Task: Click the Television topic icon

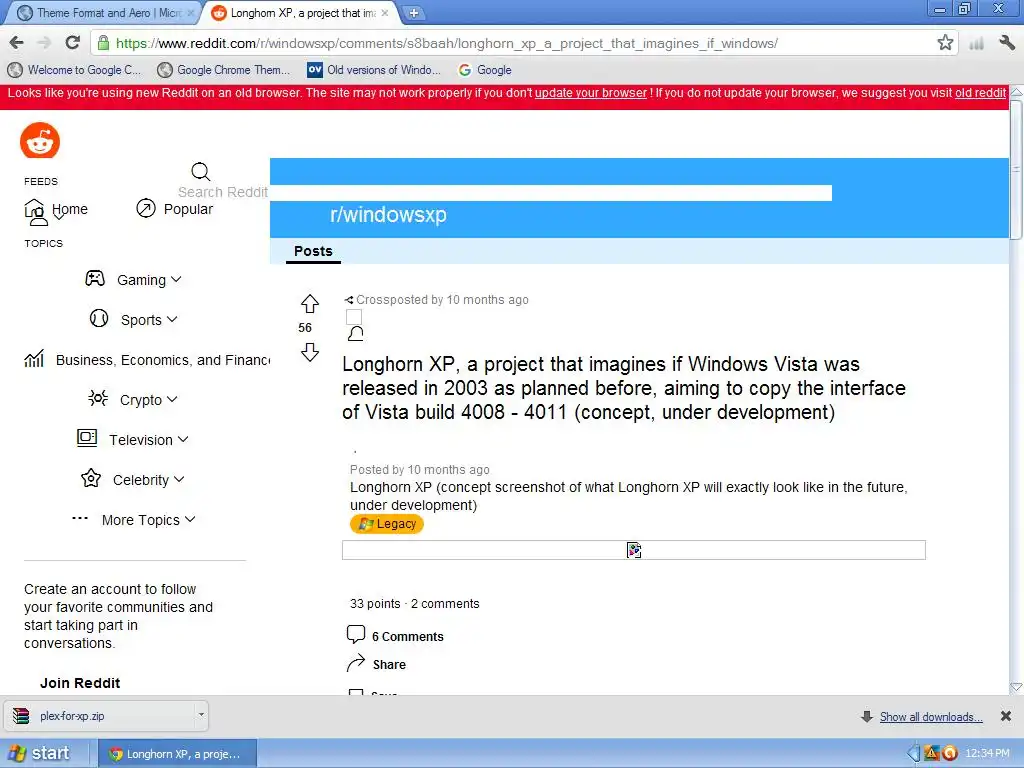Action: 87,438
